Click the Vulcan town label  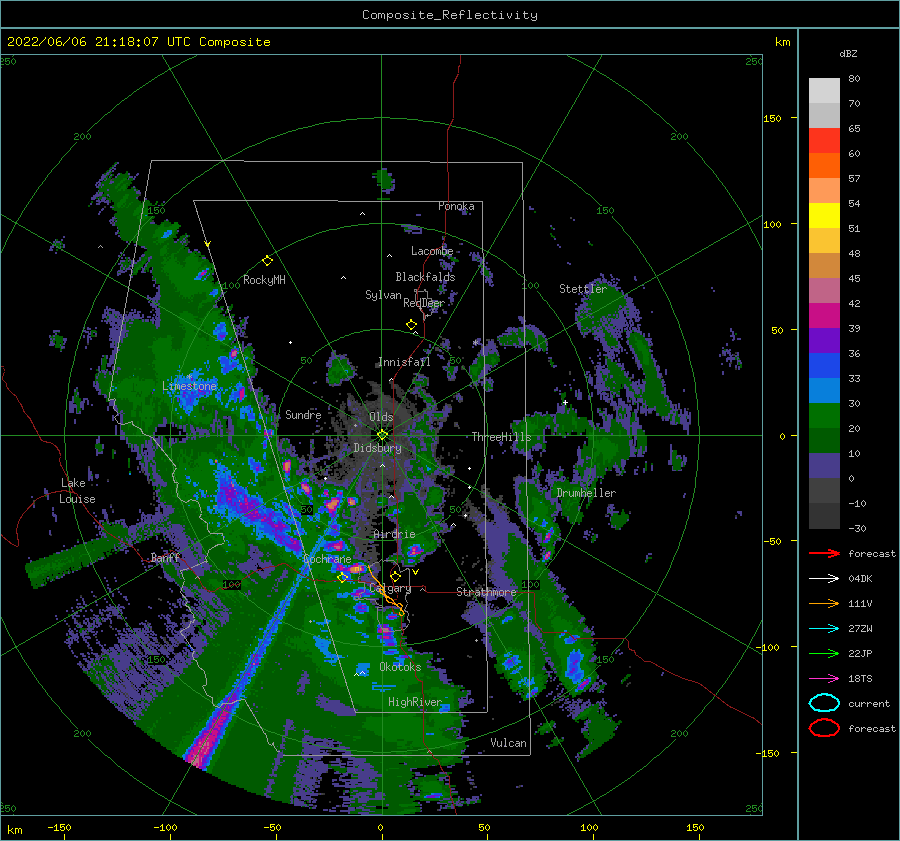coord(509,743)
